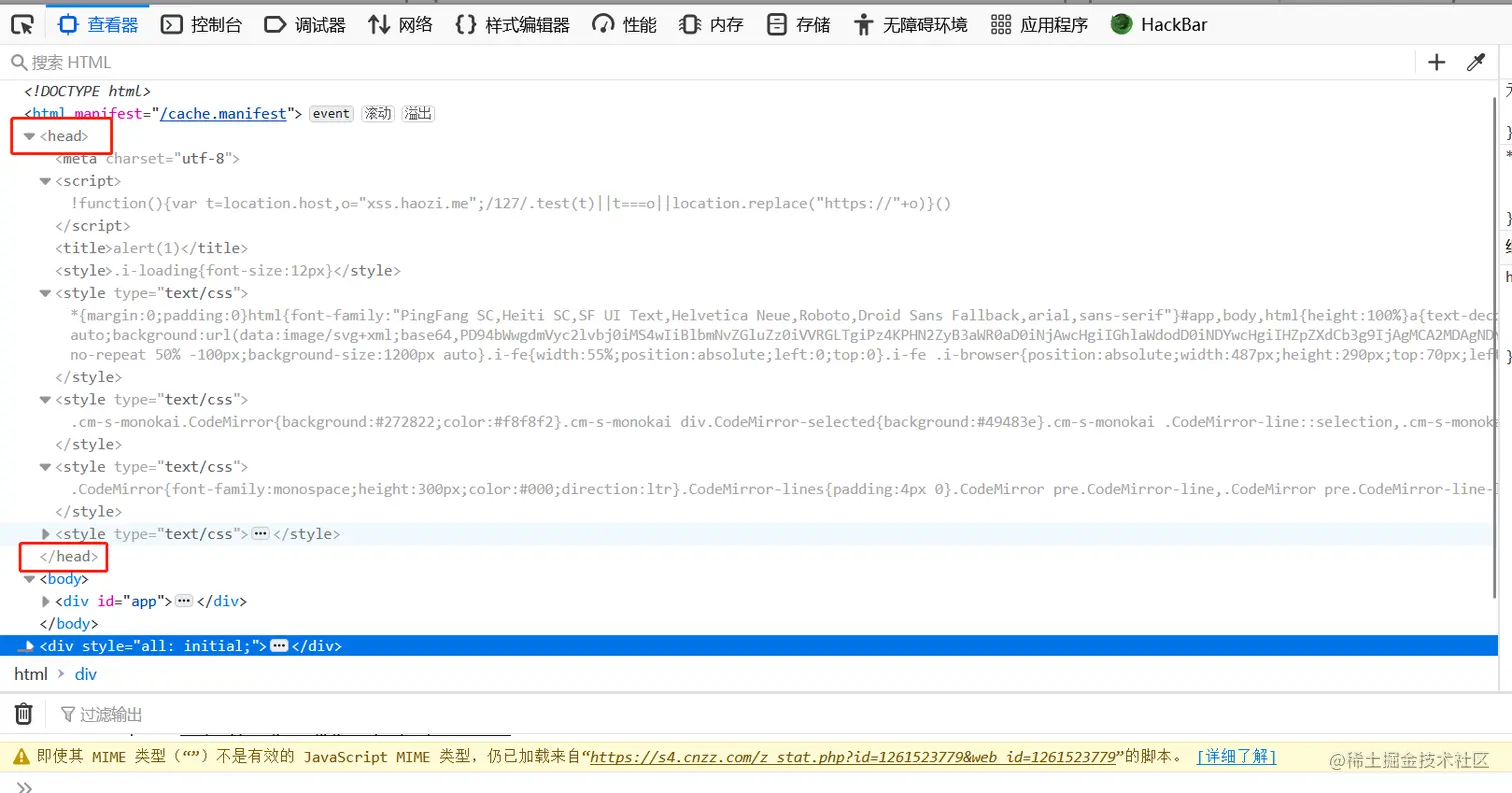Open the 应用程序 application tab
Viewport: 1512px width, 793px height.
tap(1039, 25)
